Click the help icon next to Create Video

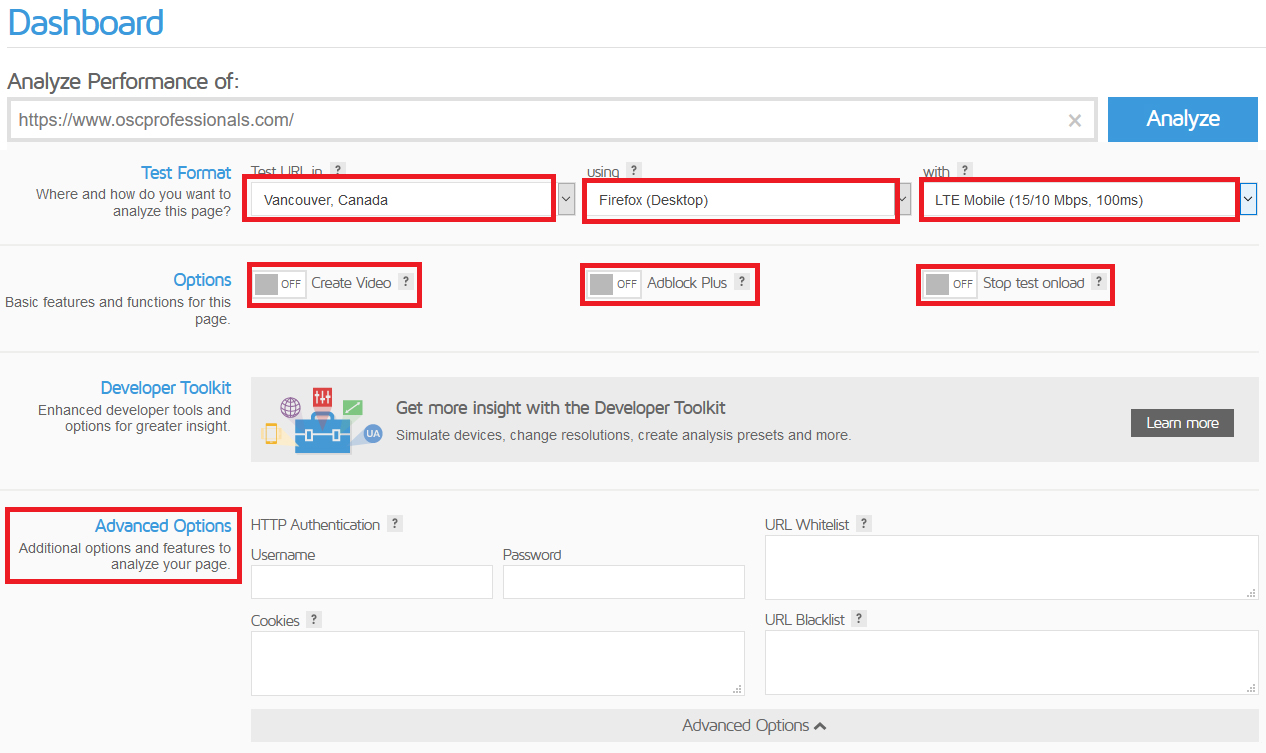click(x=405, y=282)
